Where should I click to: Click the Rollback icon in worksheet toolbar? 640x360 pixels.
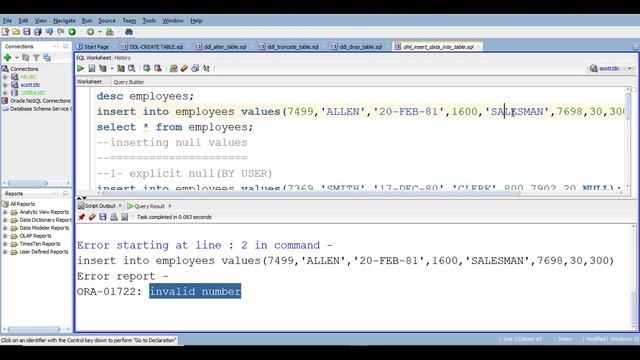click(158, 68)
